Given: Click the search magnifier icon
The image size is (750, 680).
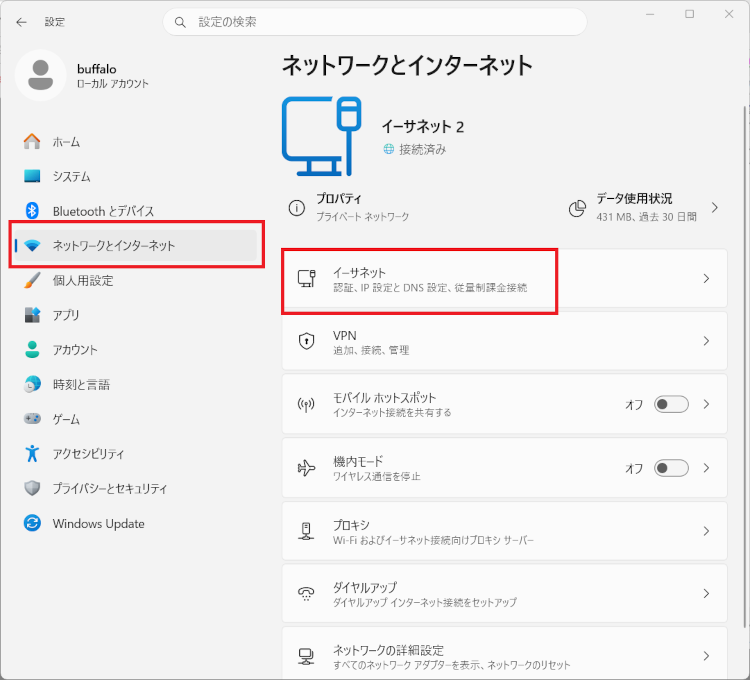Looking at the screenshot, I should (180, 22).
